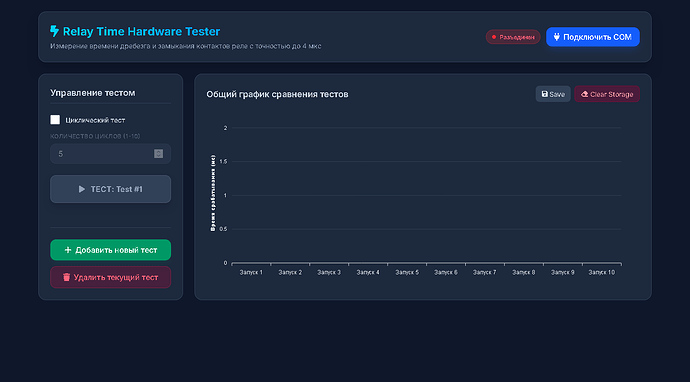Click the plus icon on Добавить новый тест
Viewport: 690px width, 382px height.
[68, 250]
